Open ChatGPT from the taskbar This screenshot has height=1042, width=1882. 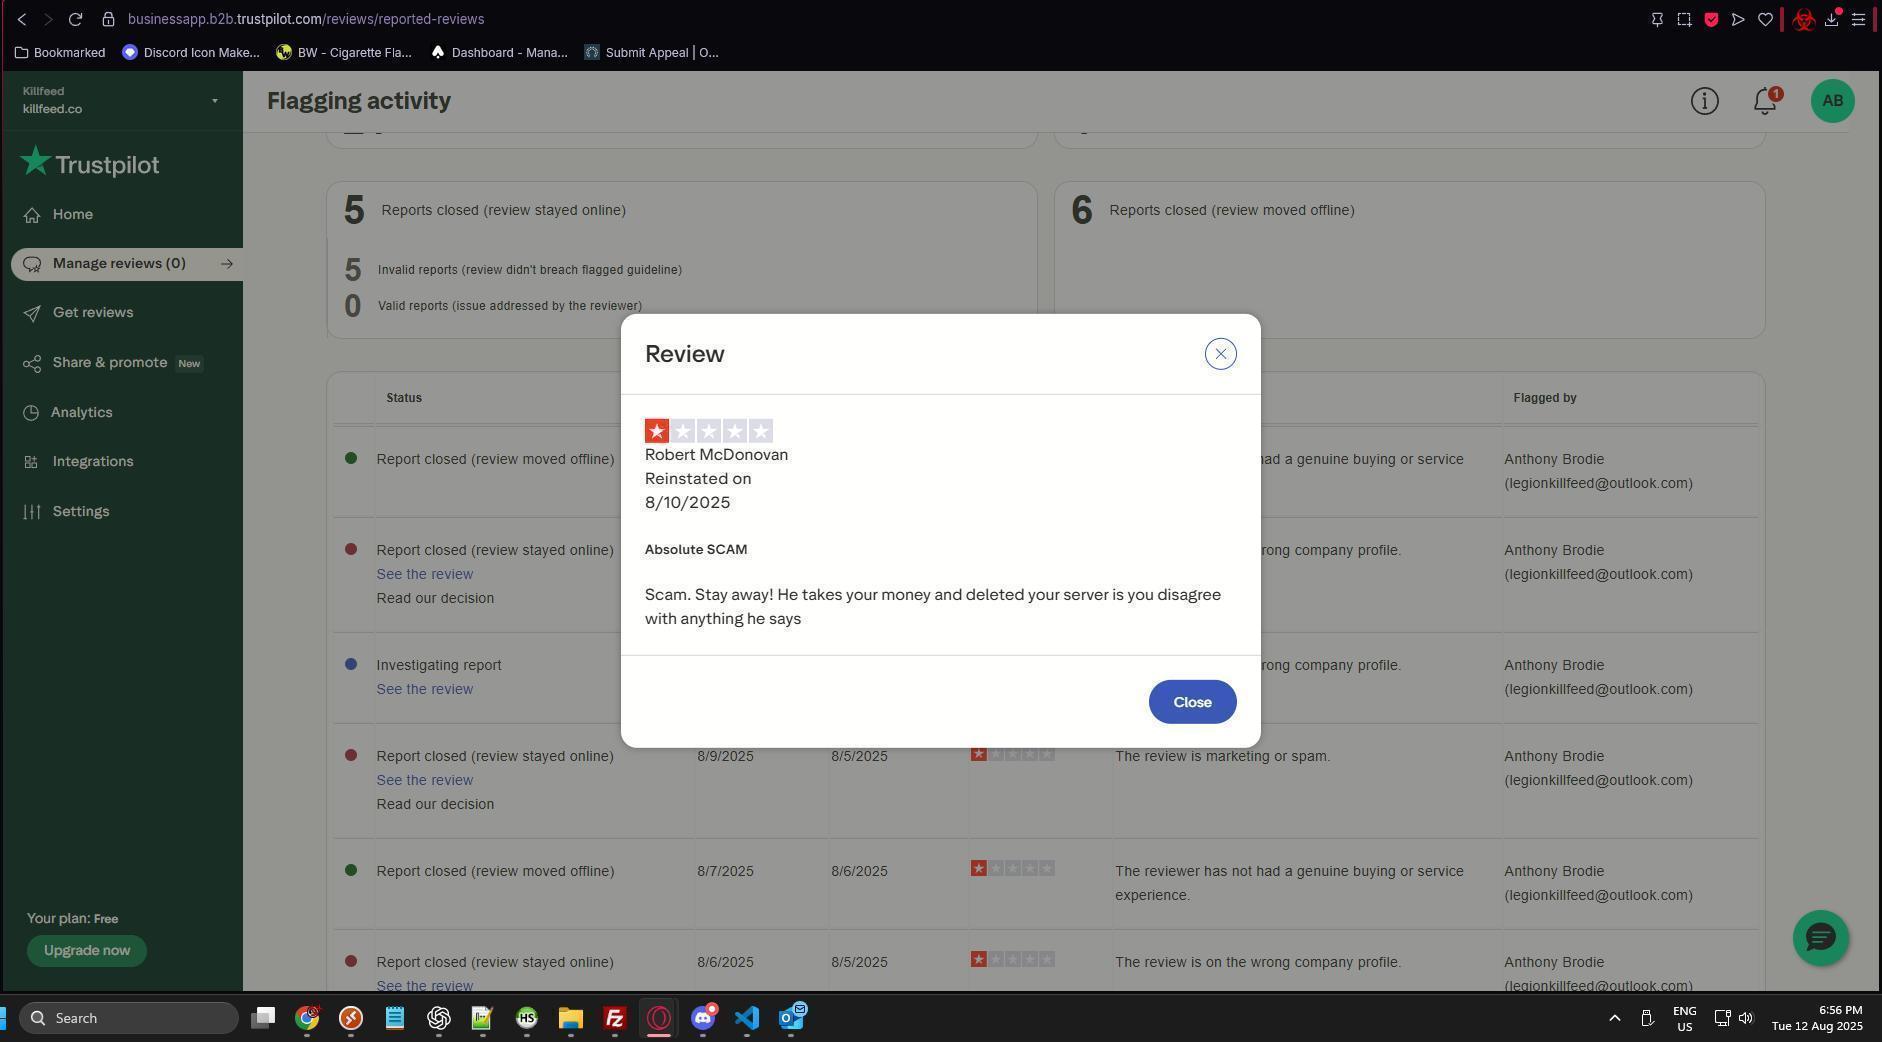coord(438,1018)
